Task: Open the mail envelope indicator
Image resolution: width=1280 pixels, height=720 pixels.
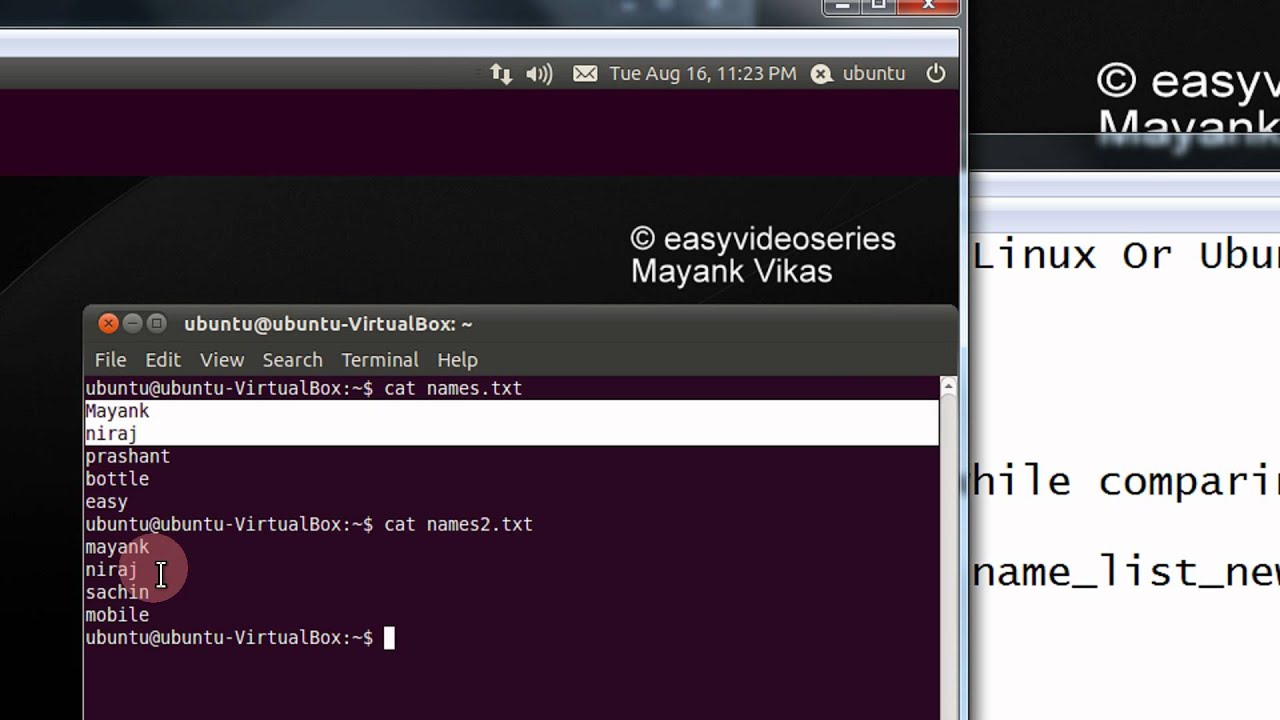Action: [x=585, y=73]
